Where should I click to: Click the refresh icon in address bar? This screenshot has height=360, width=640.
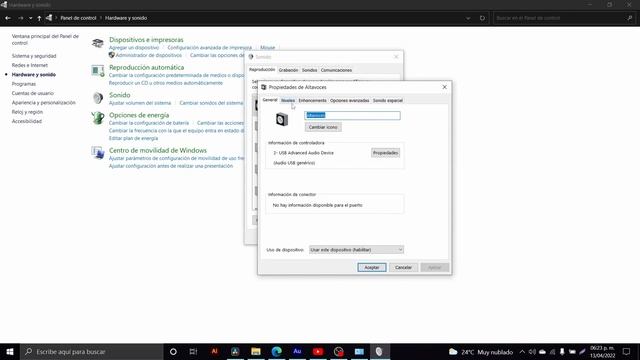482,18
